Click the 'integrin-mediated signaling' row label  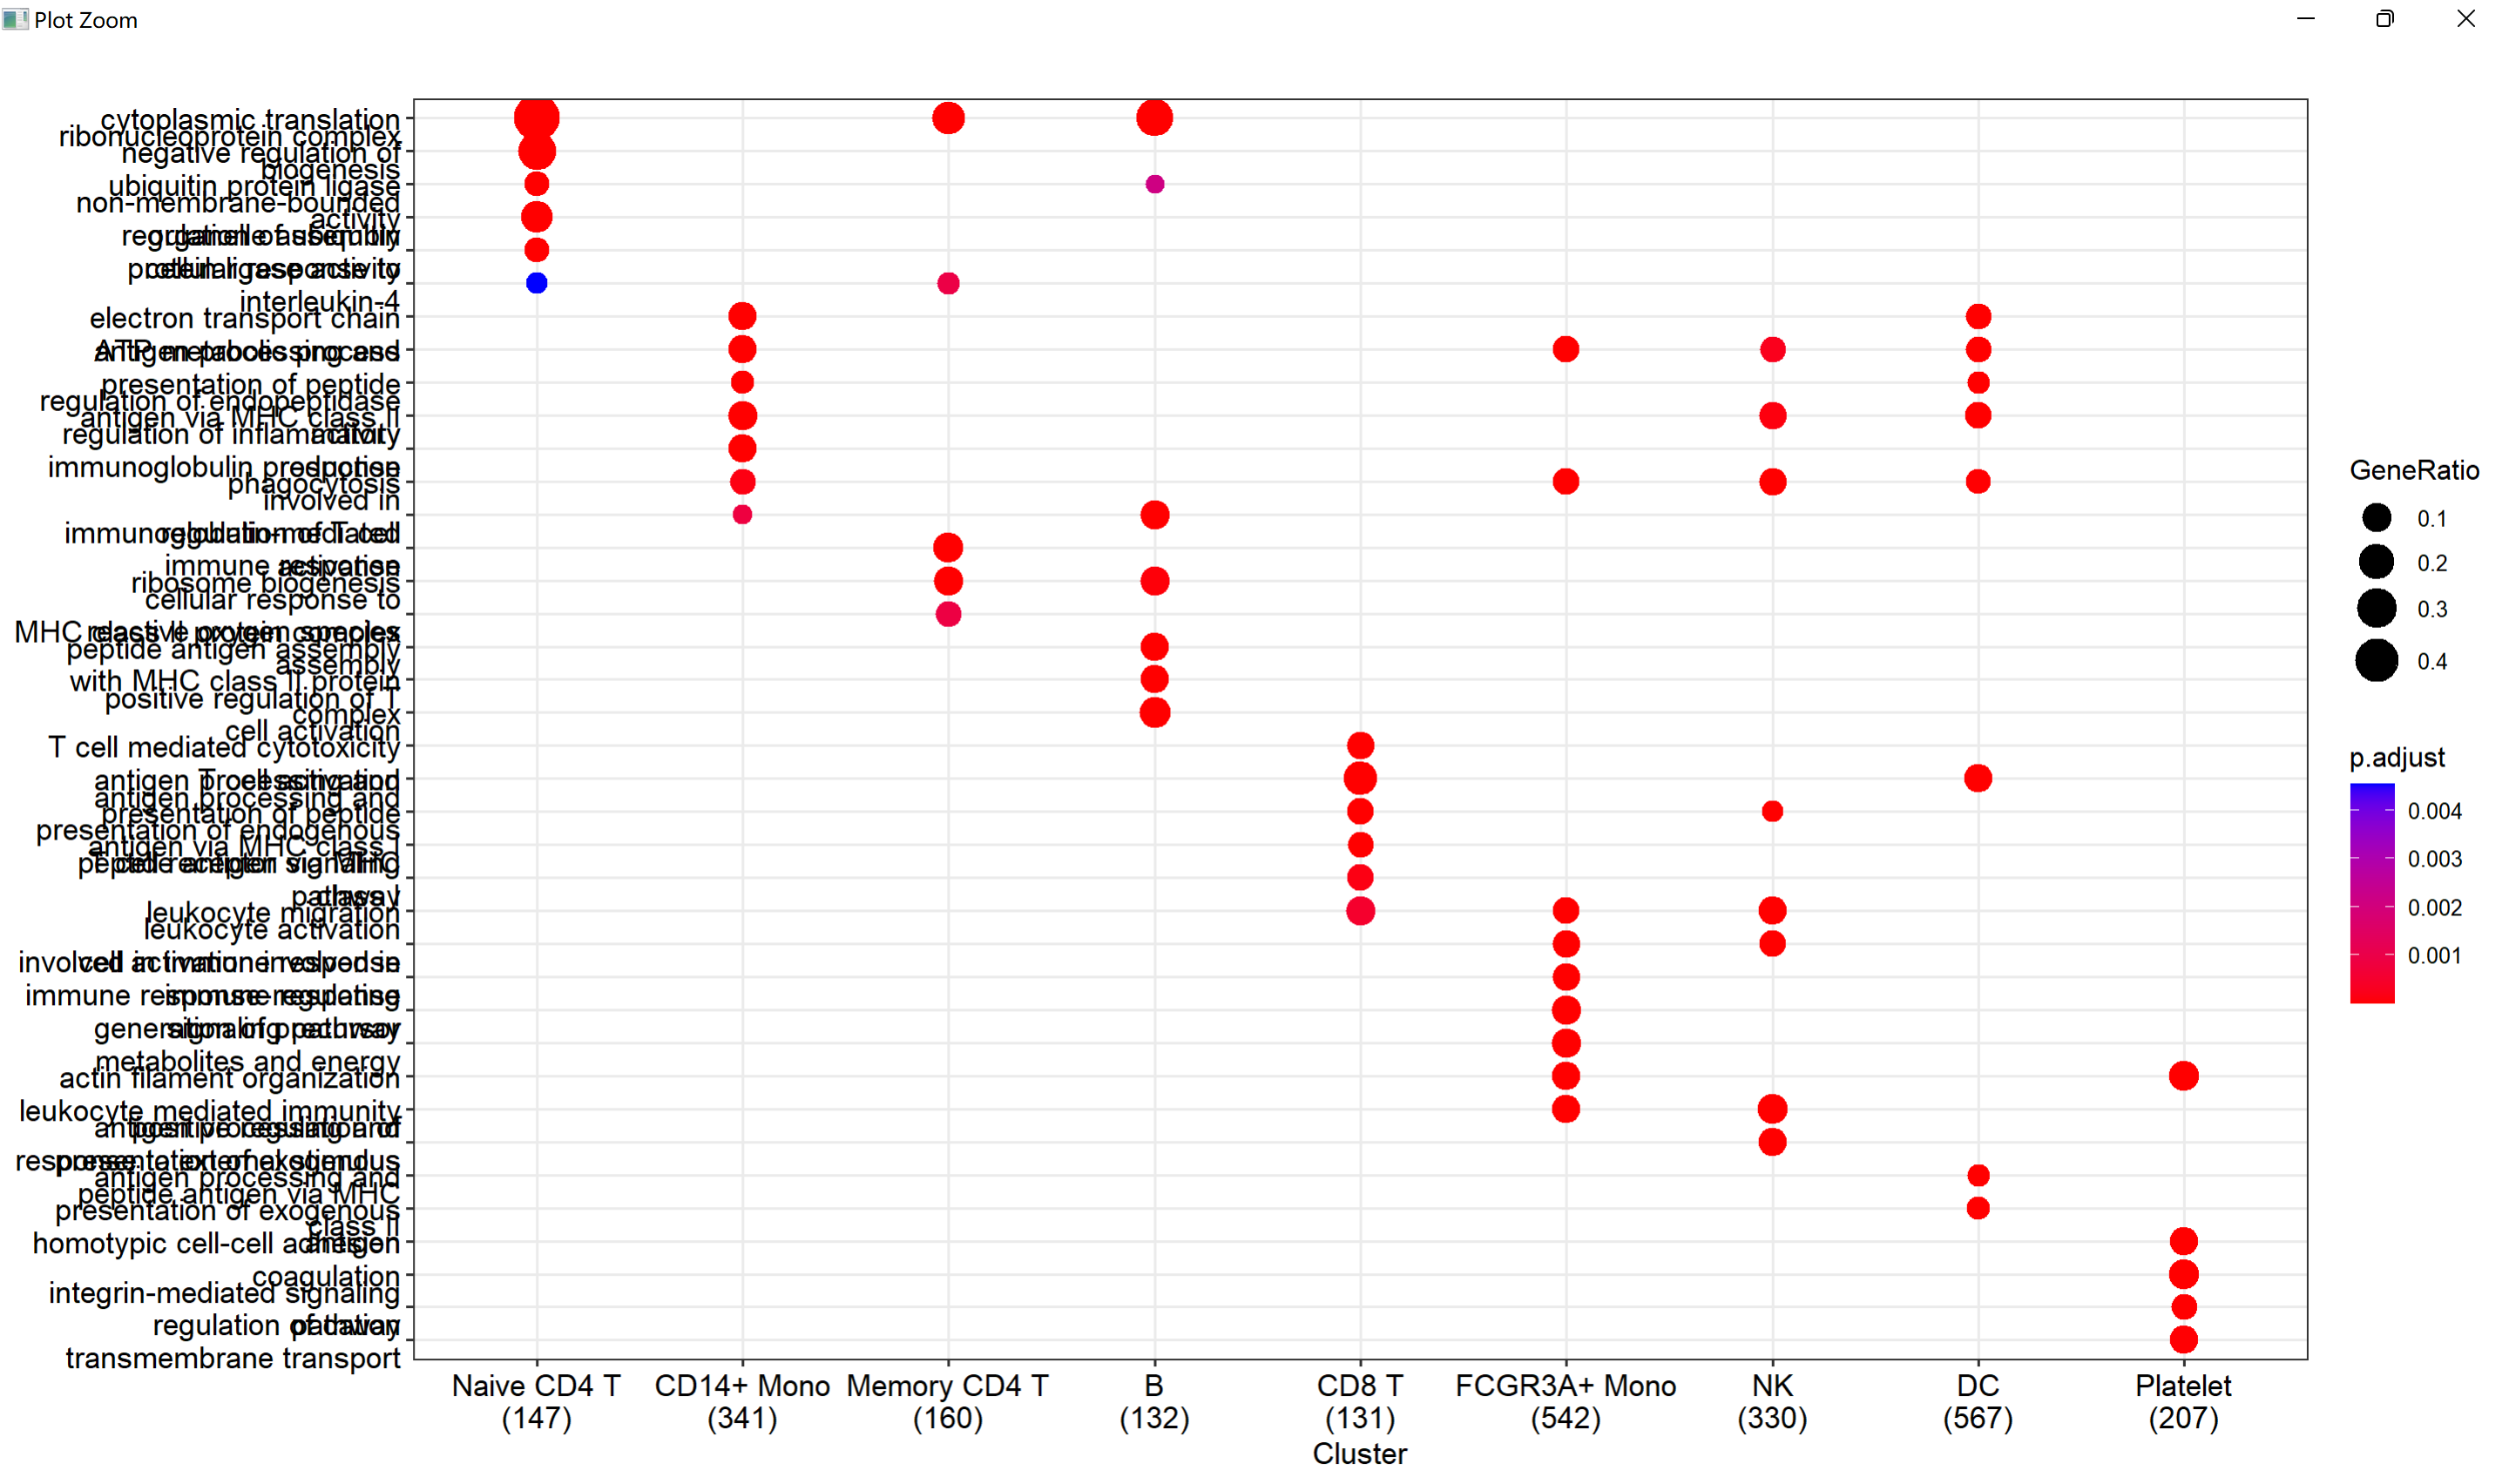[224, 1293]
